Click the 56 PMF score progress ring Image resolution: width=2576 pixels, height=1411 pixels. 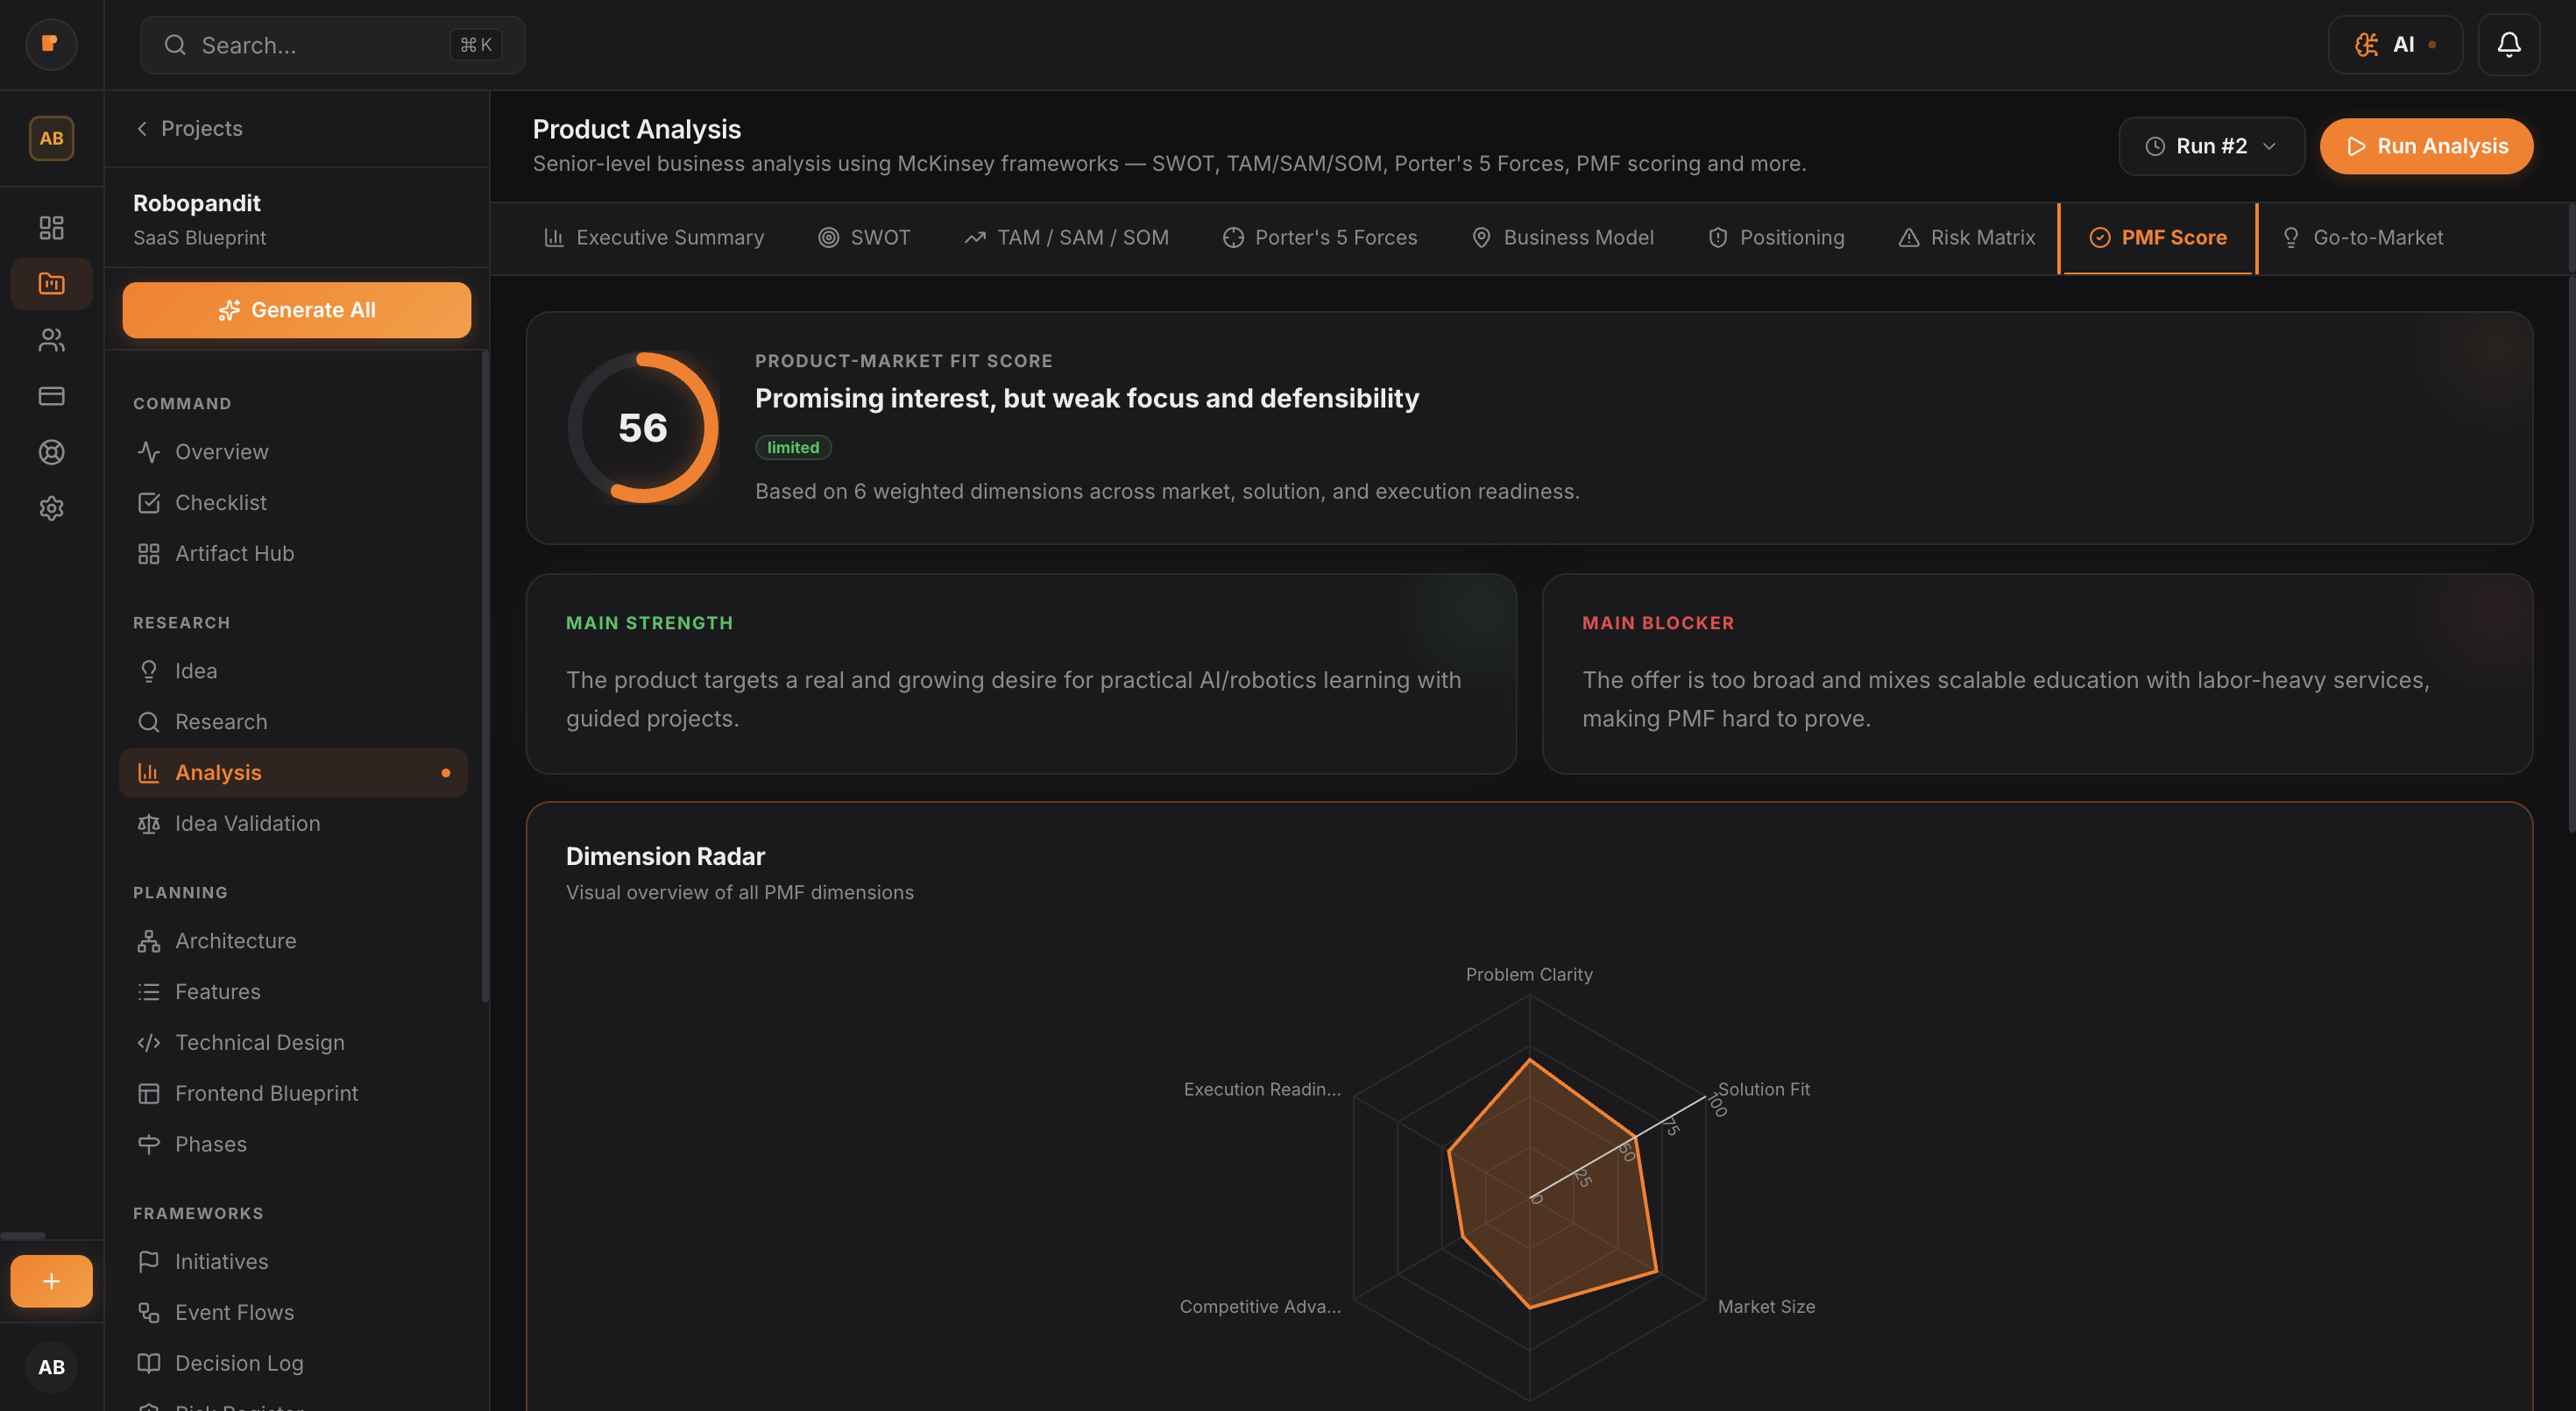643,427
